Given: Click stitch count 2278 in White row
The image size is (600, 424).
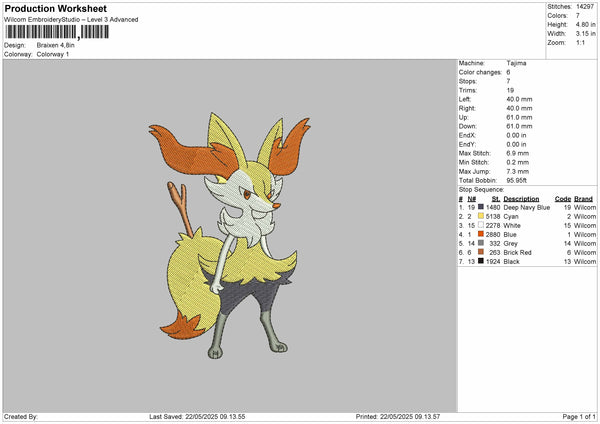Looking at the screenshot, I should tap(493, 225).
